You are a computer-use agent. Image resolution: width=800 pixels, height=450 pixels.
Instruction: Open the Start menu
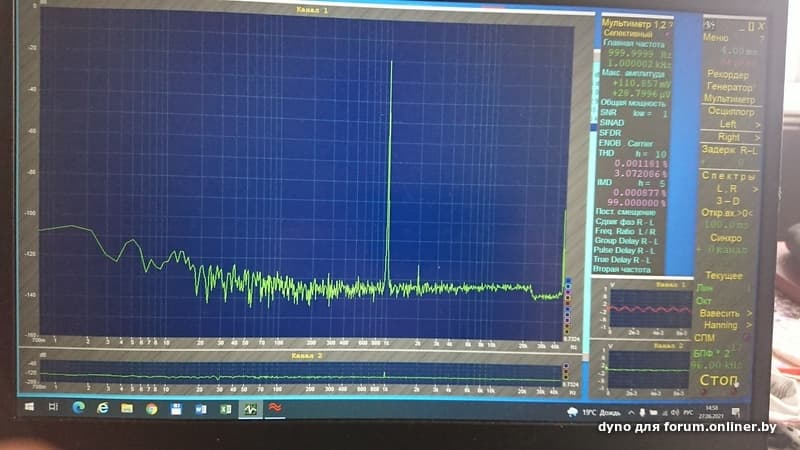[x=30, y=407]
